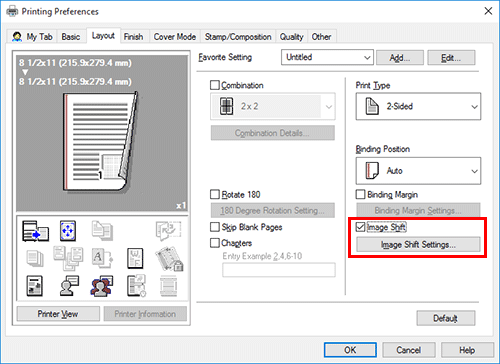500x364 pixels.
Task: Click the page-with-clock timestamp icon
Action: point(136,286)
